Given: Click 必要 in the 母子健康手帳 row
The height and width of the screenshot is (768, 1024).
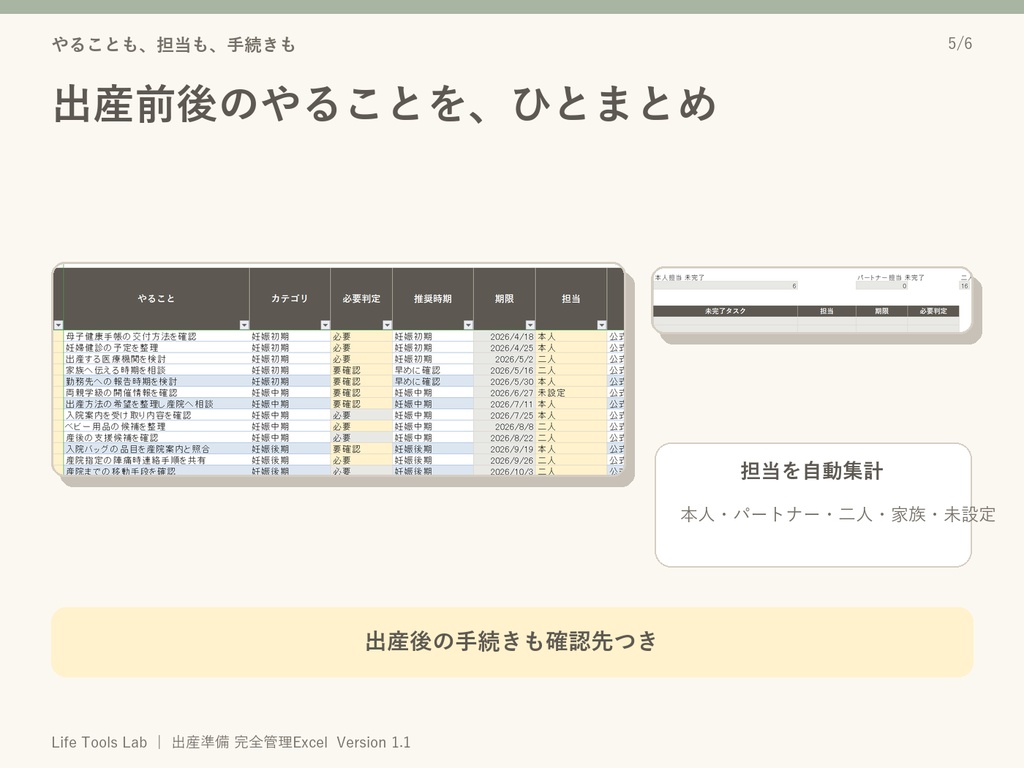Looking at the screenshot, I should coord(361,336).
